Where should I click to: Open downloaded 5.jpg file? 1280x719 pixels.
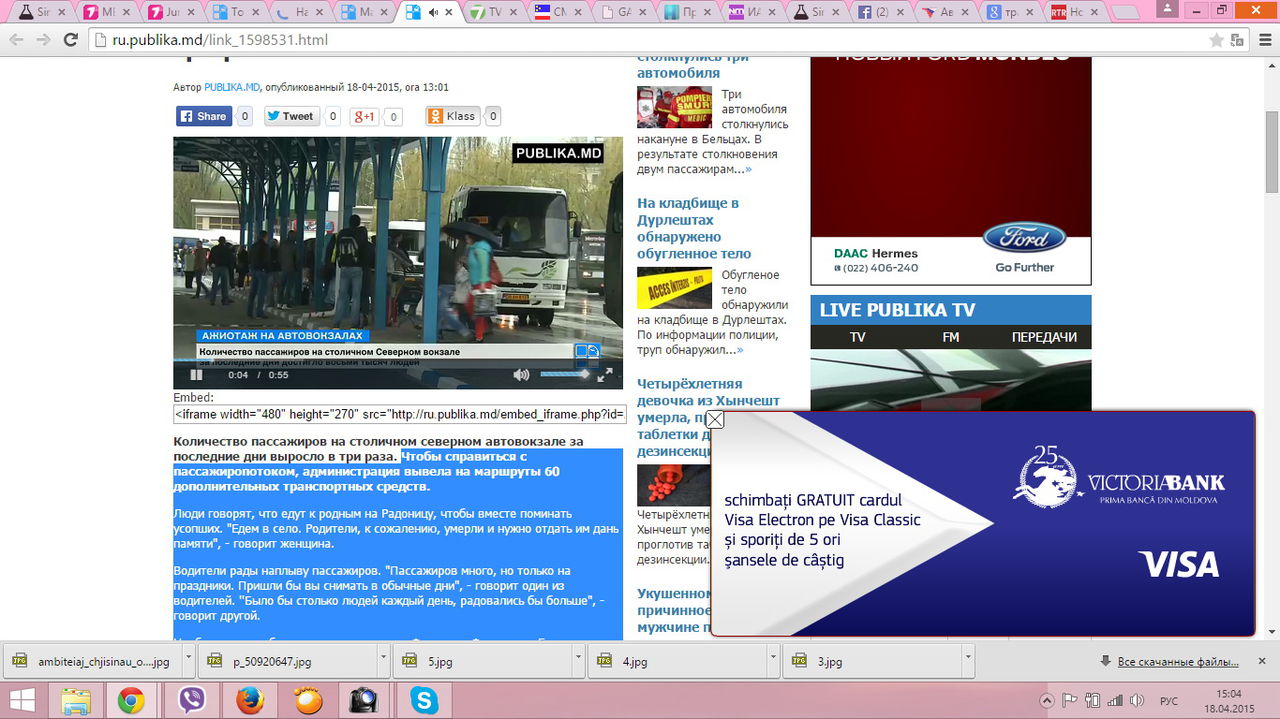[x=484, y=661]
